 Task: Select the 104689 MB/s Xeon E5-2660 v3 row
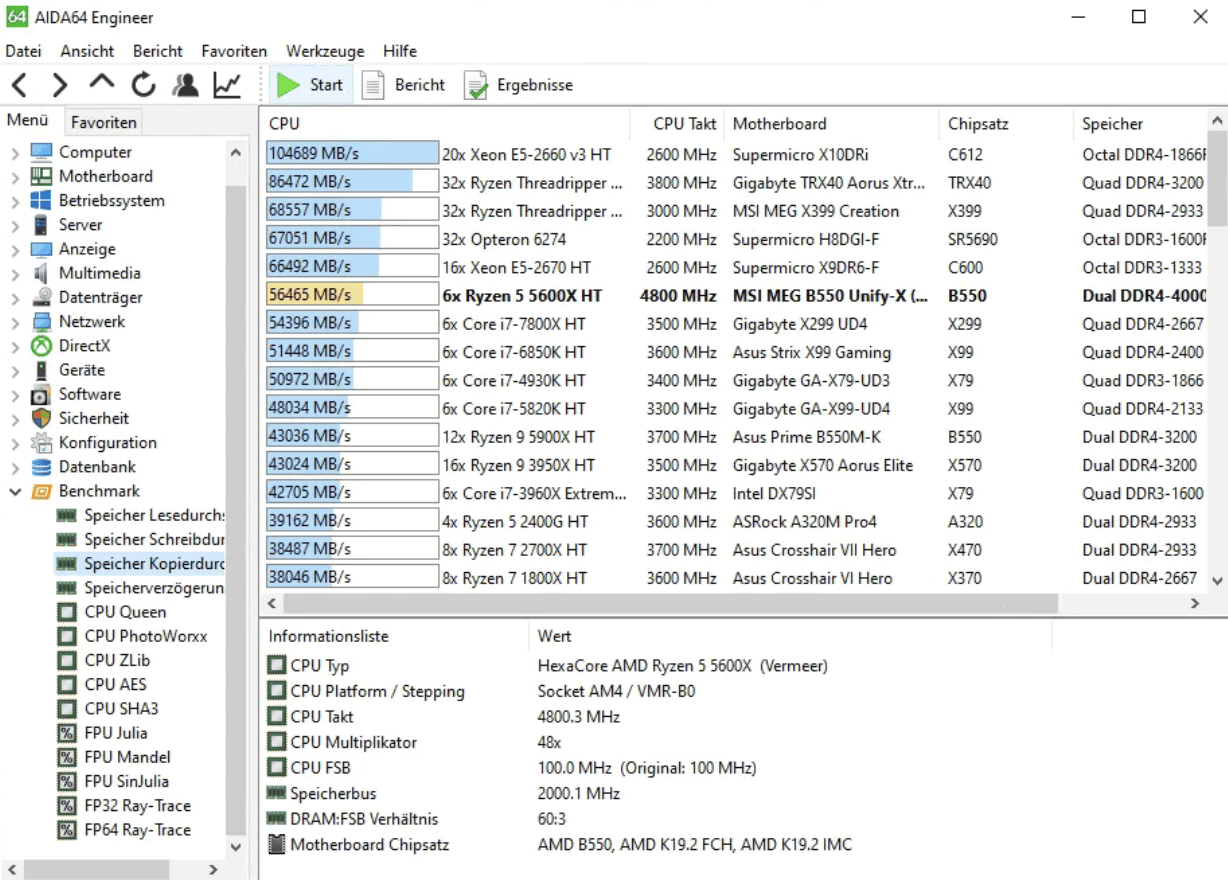coord(736,154)
